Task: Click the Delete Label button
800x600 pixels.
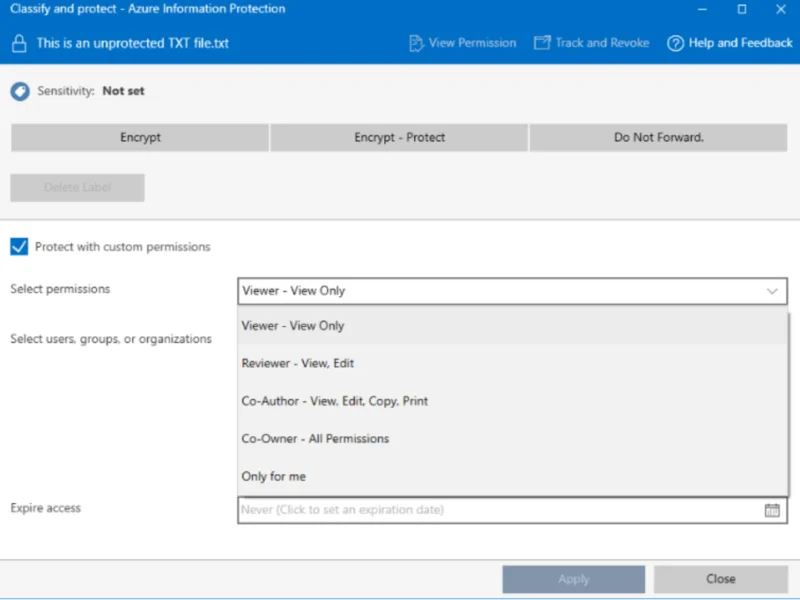Action: point(78,187)
